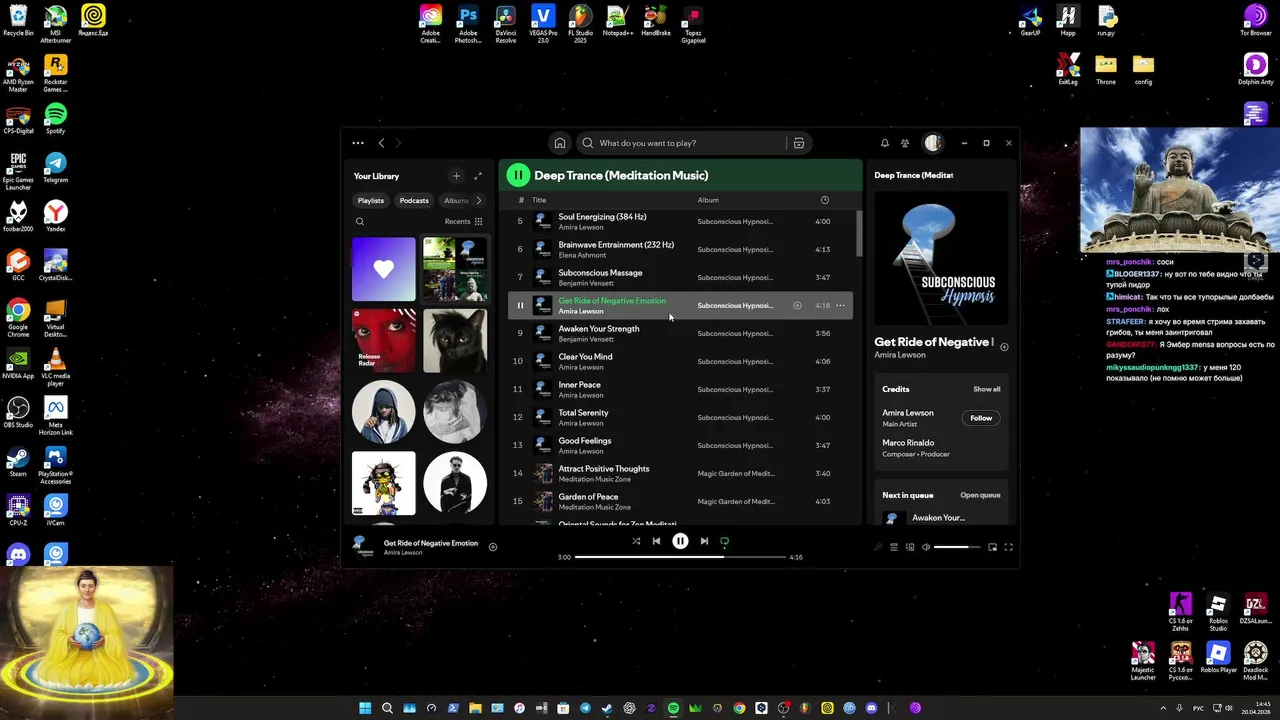
Task: Follow Amira Lewson
Action: (981, 418)
